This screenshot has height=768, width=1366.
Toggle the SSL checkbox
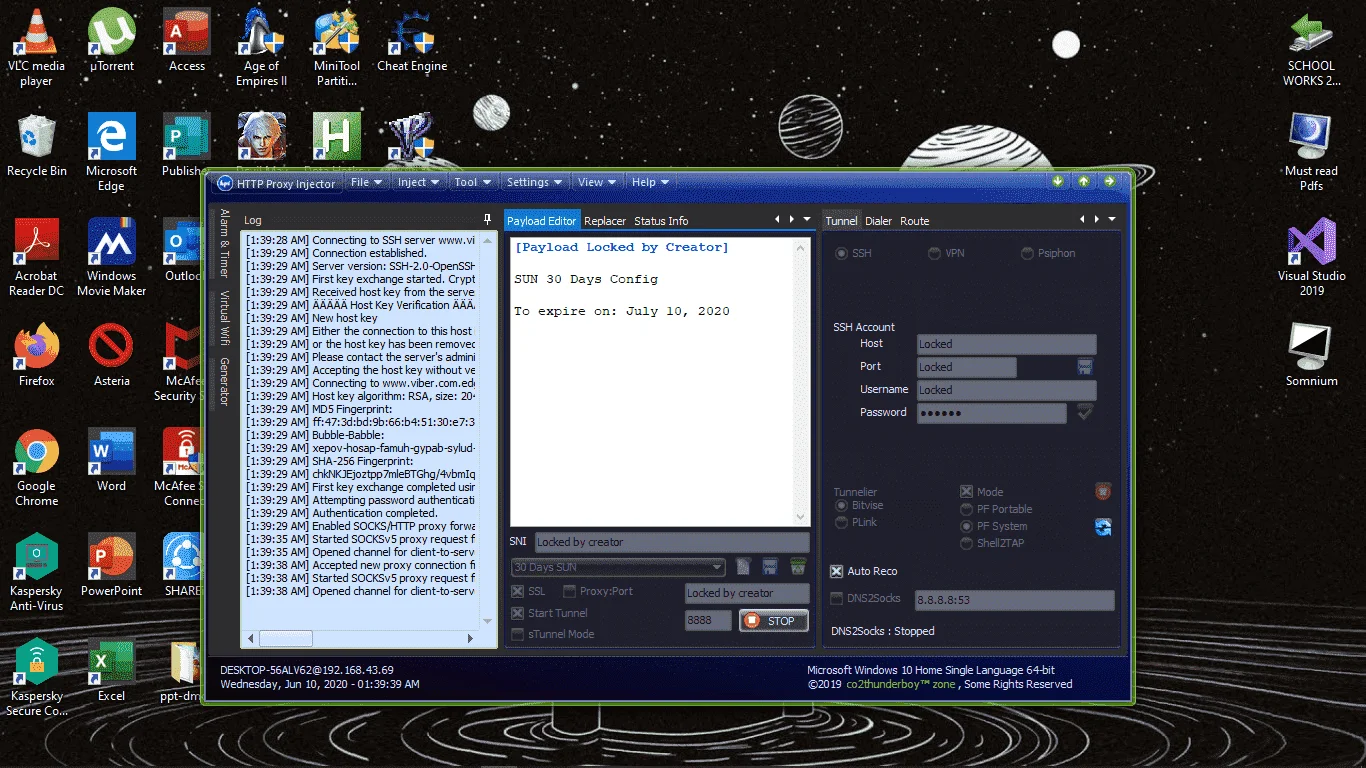[517, 592]
